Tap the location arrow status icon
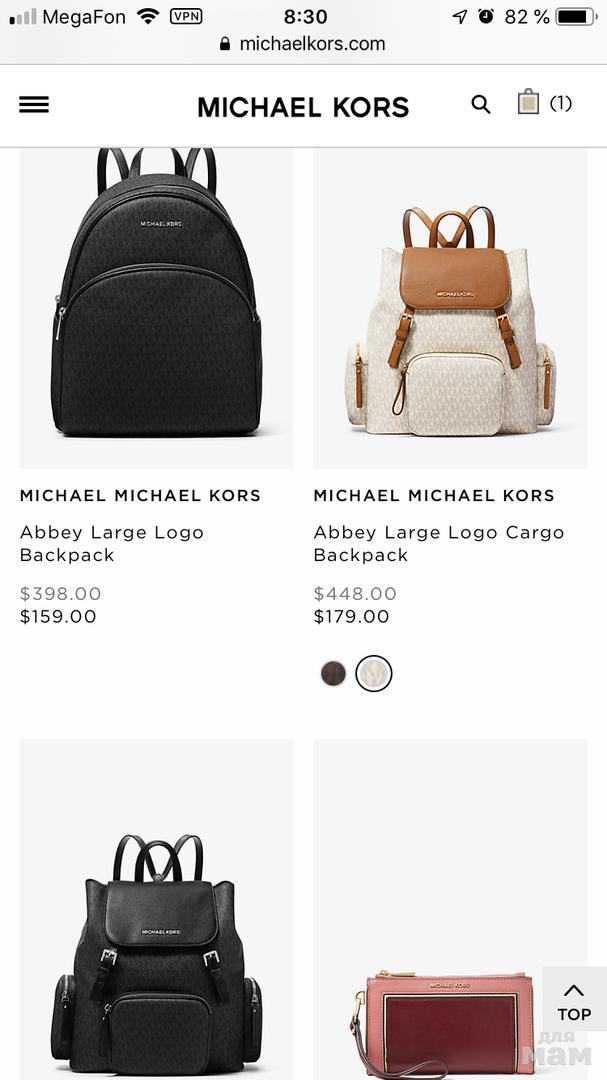 tap(460, 17)
